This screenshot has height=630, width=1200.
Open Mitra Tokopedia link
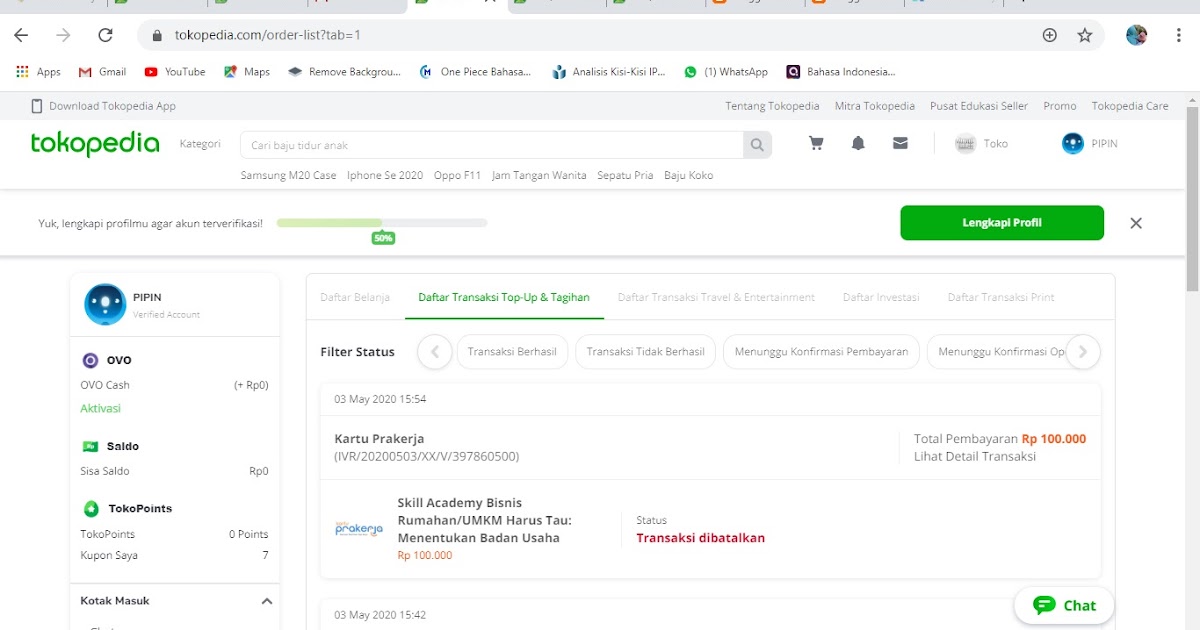tap(875, 106)
